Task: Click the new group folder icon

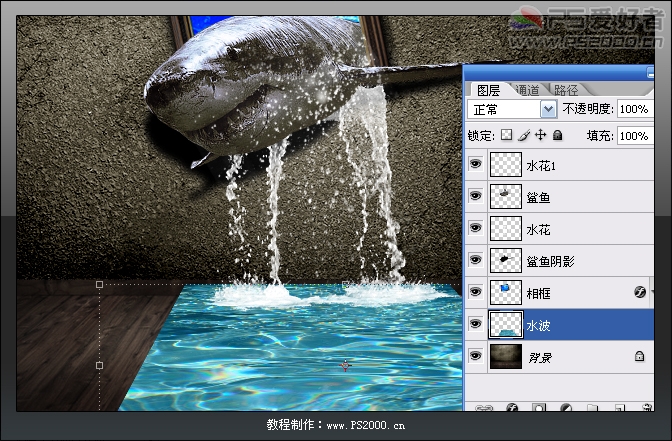Action: (592, 408)
